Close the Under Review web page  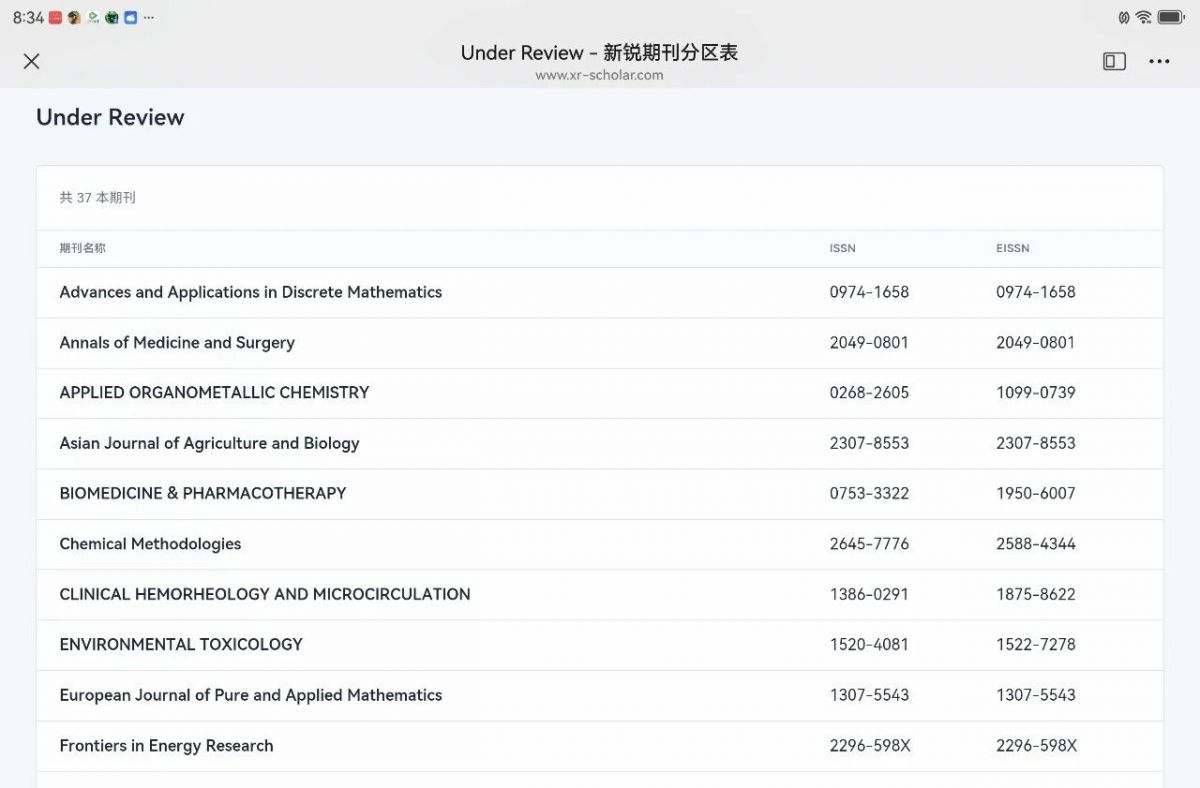click(31, 61)
